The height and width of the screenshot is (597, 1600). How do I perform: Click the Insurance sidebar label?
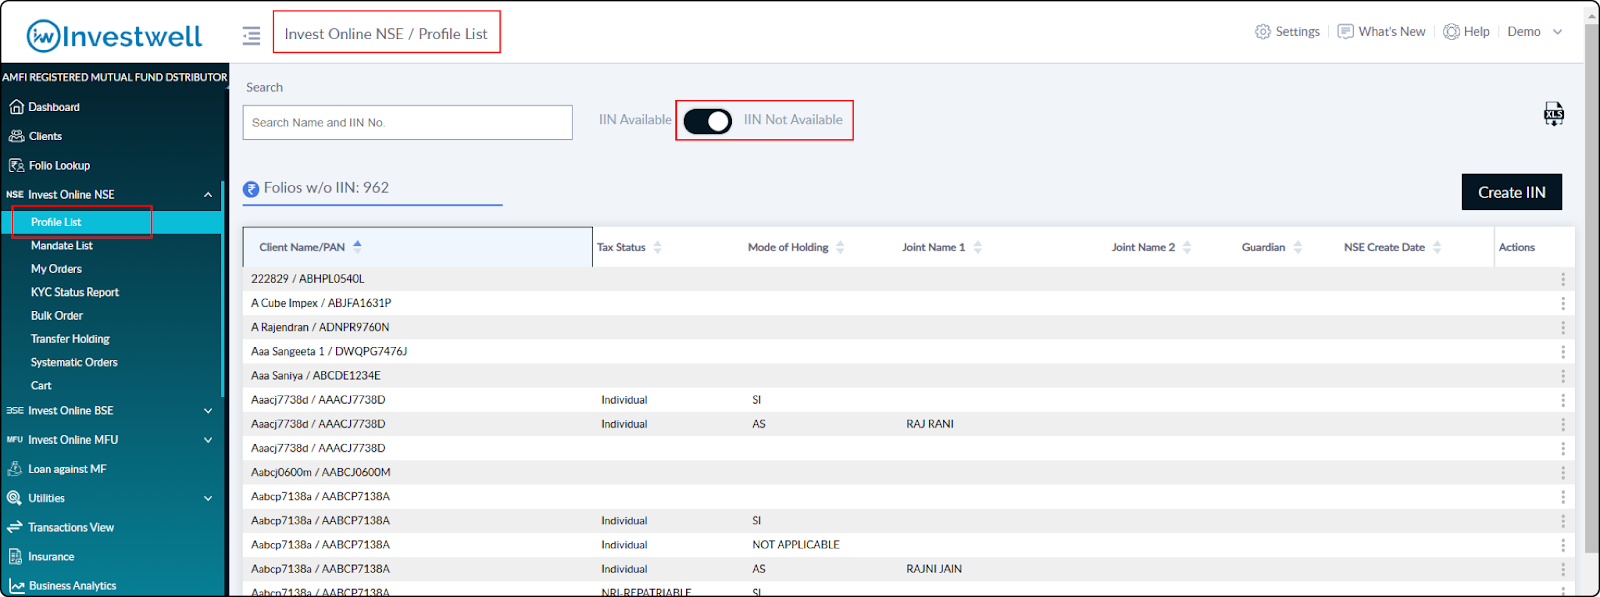tap(51, 557)
